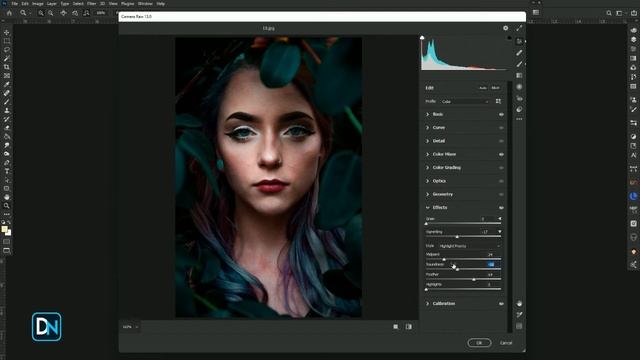Click the Home icon in options bar

coord(9,13)
